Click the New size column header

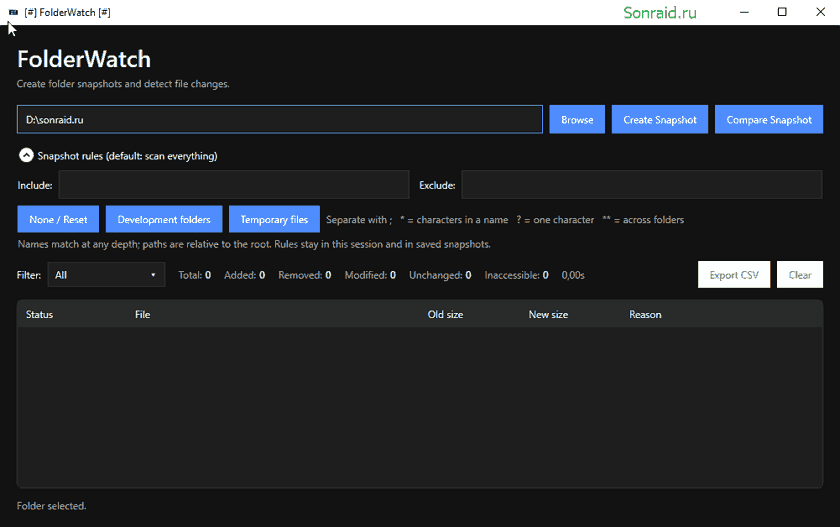(548, 314)
